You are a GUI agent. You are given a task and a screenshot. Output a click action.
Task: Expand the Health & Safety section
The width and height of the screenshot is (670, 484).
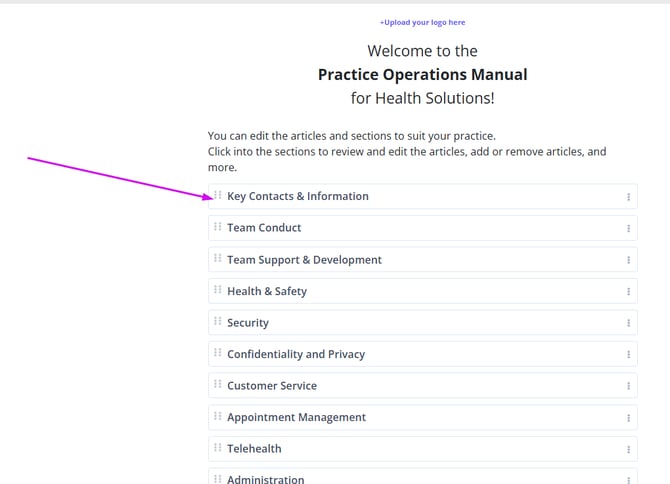click(267, 291)
